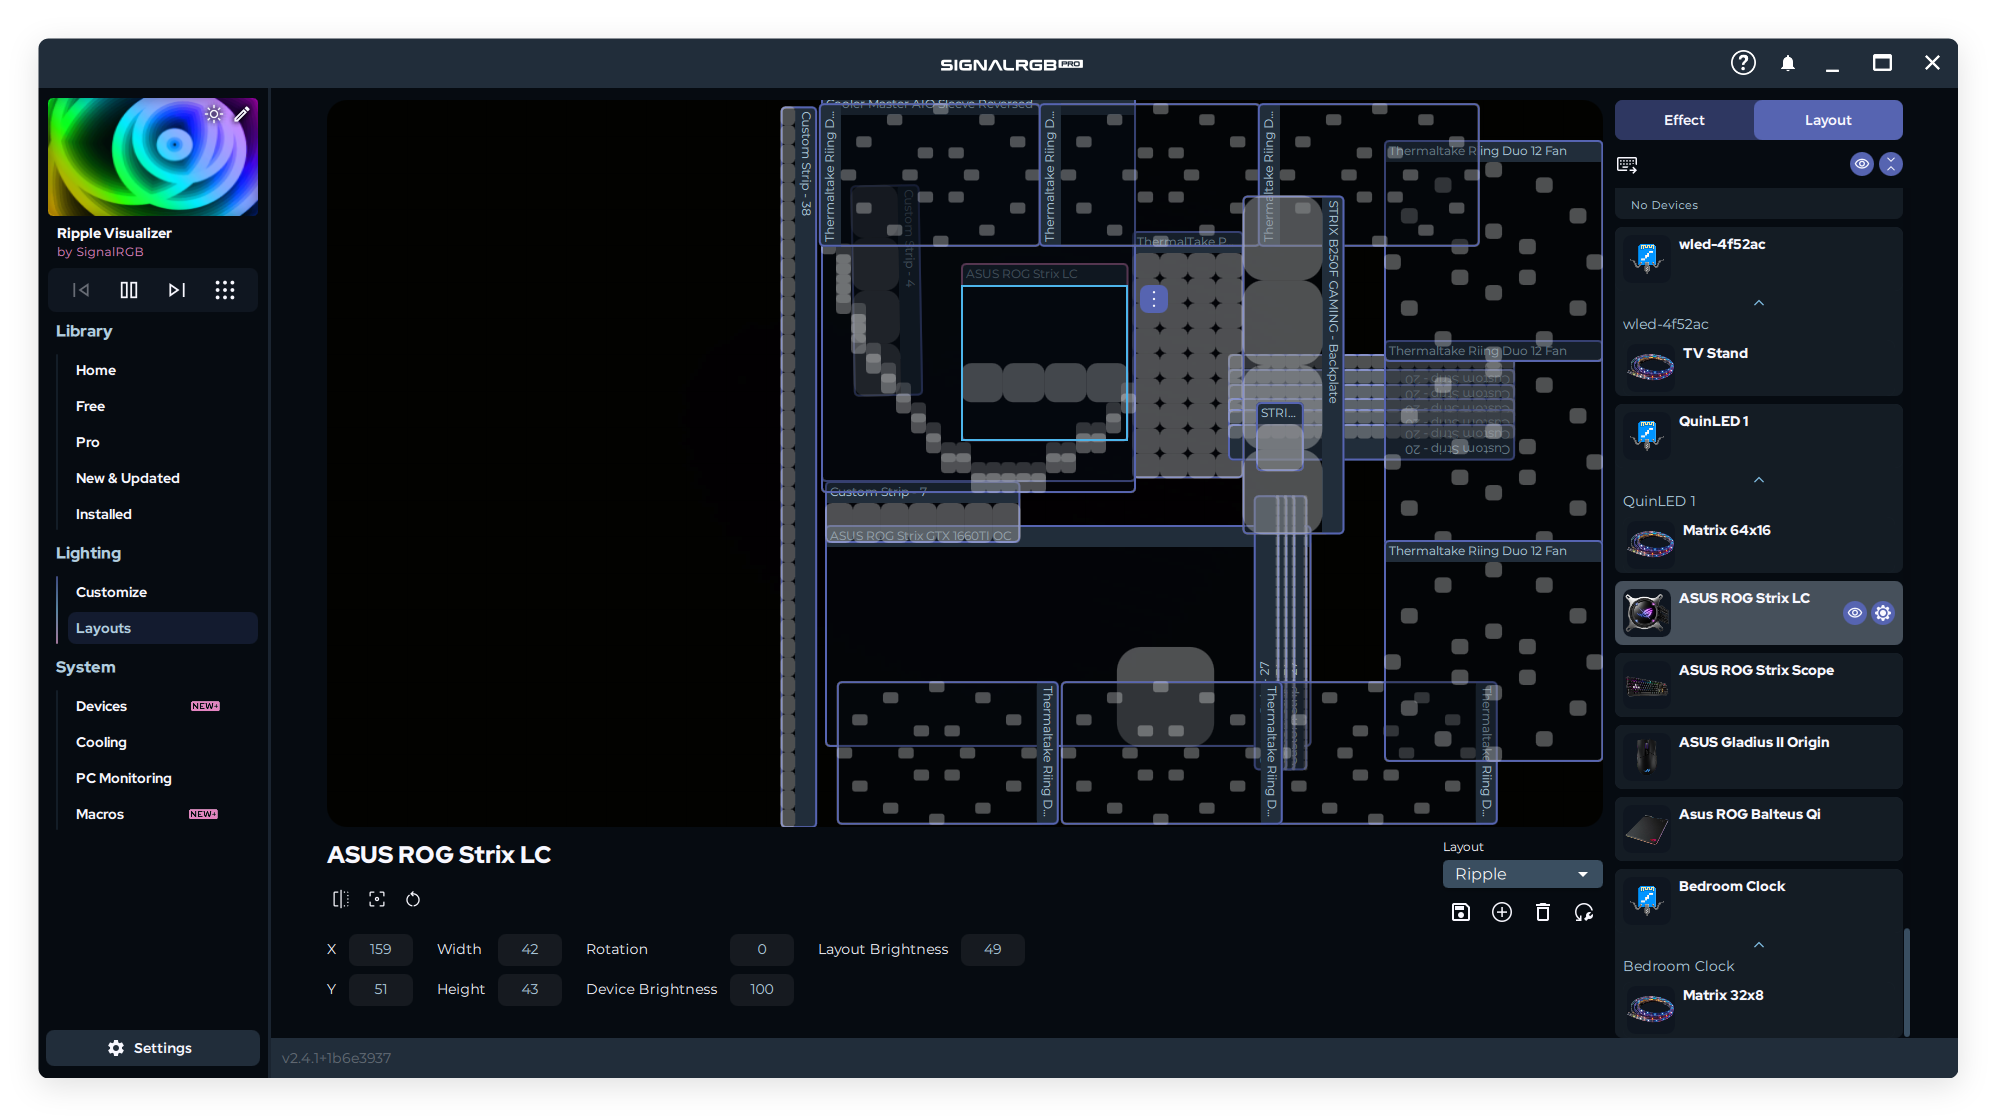Select Layouts in the sidebar
Image resolution: width=1996 pixels, height=1116 pixels.
(x=163, y=628)
